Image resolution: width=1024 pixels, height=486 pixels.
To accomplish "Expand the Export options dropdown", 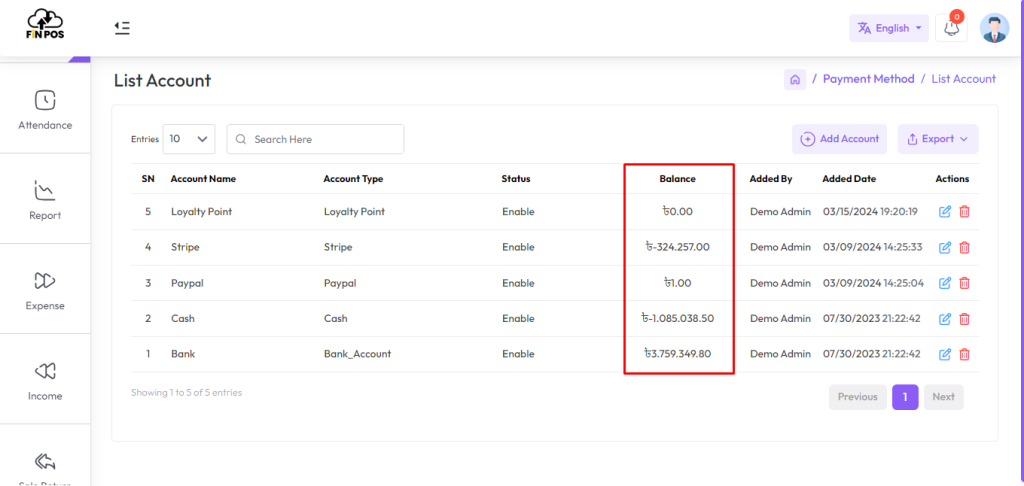I will pos(938,139).
